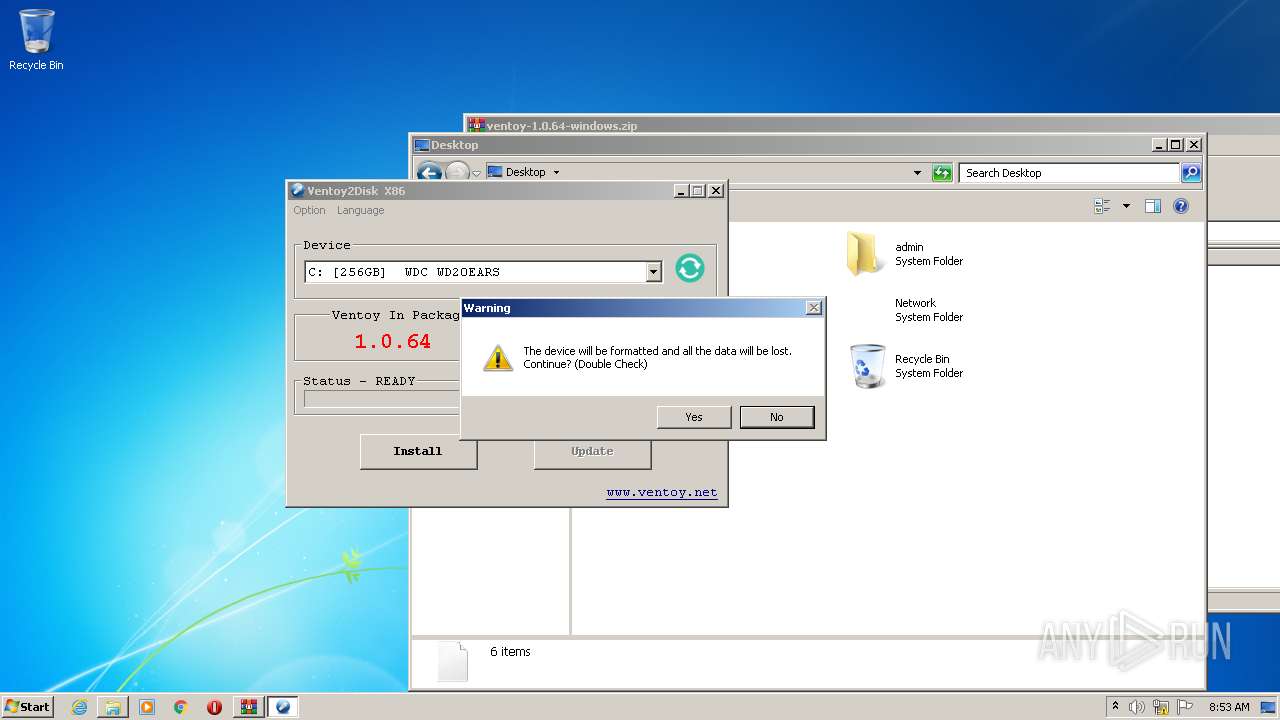This screenshot has height=720, width=1280.
Task: Click the Action Center flag icon
Action: tap(1185, 707)
